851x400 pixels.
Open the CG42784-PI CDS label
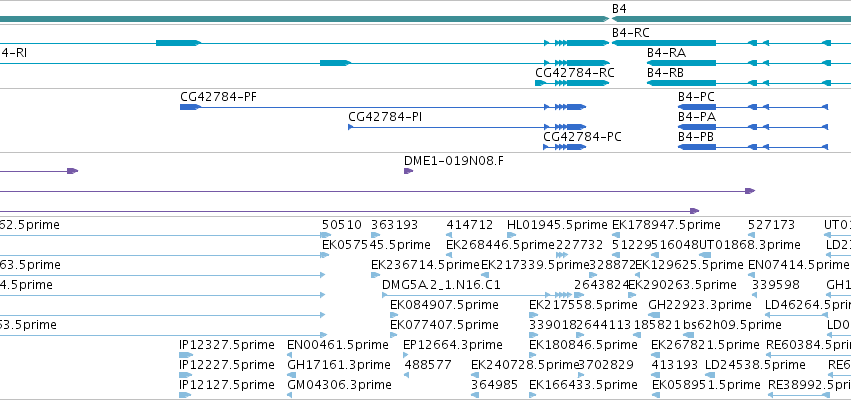coord(385,117)
